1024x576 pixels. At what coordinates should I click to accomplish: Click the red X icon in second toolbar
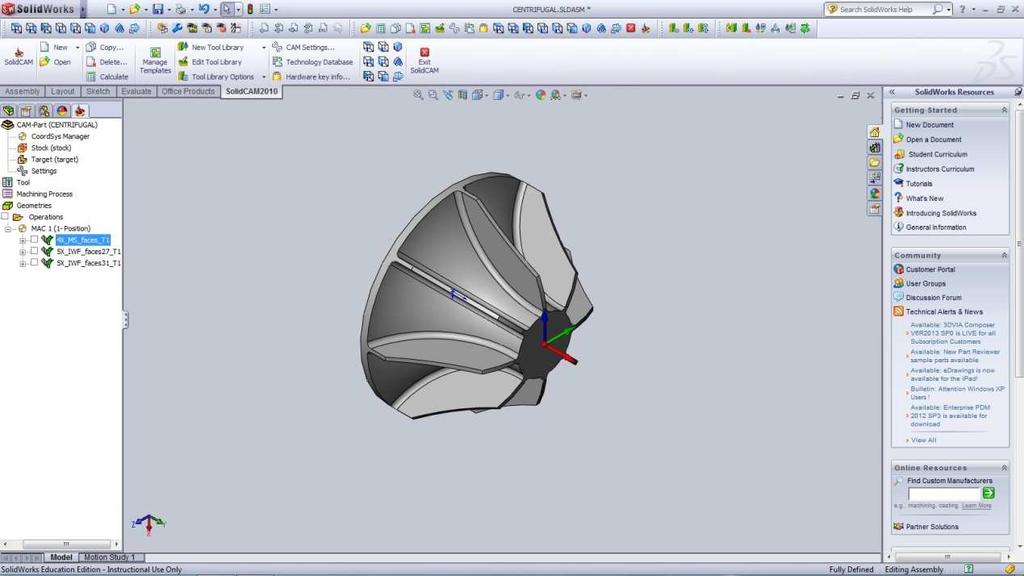coord(631,28)
